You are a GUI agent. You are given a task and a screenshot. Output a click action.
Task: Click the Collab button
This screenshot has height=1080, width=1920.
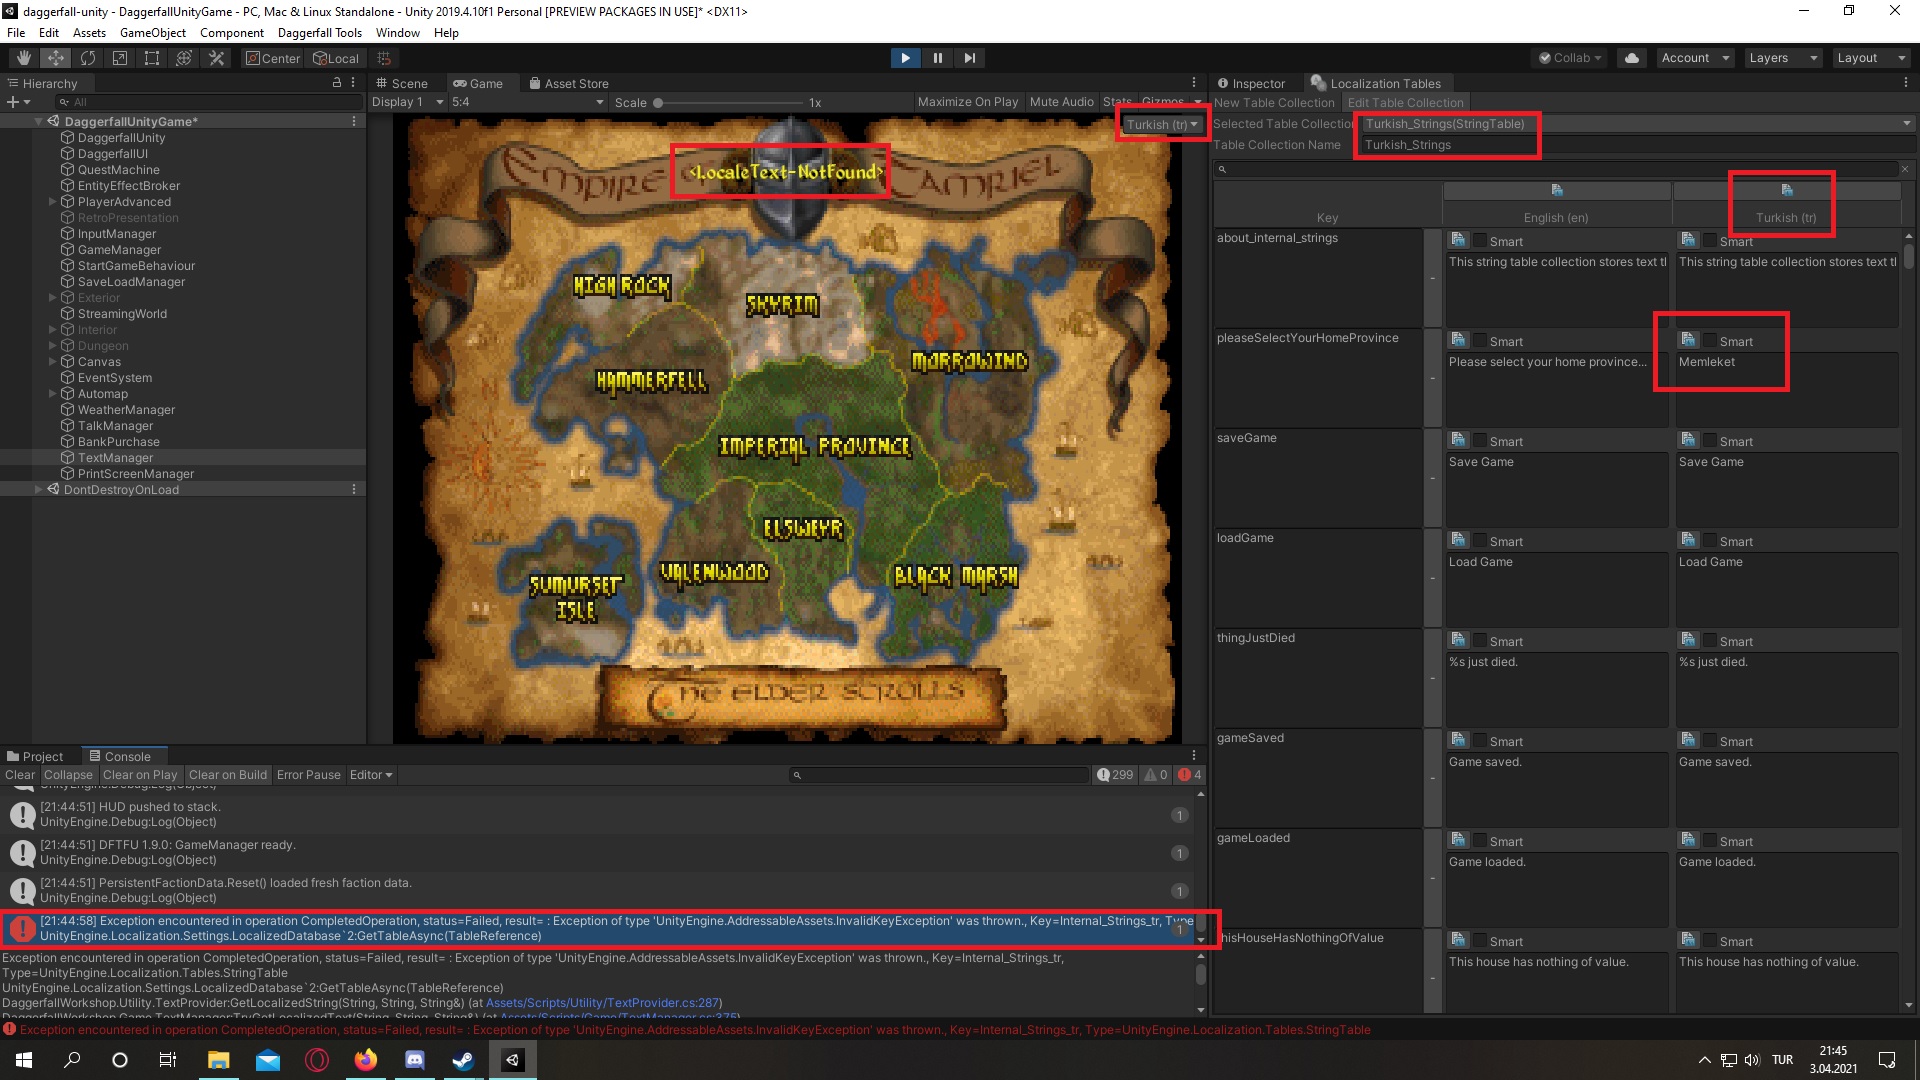point(1570,58)
